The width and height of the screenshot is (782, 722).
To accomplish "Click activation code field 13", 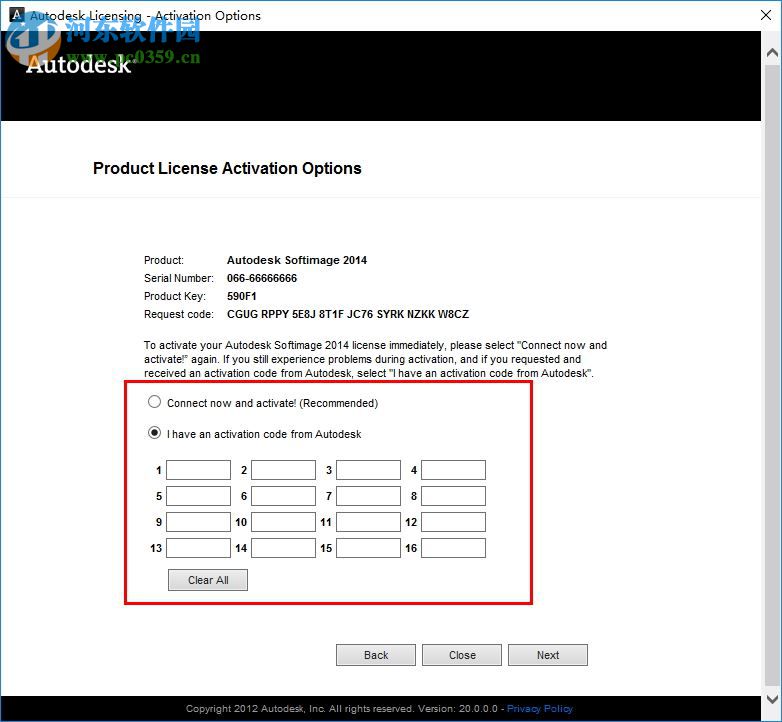I will [198, 548].
